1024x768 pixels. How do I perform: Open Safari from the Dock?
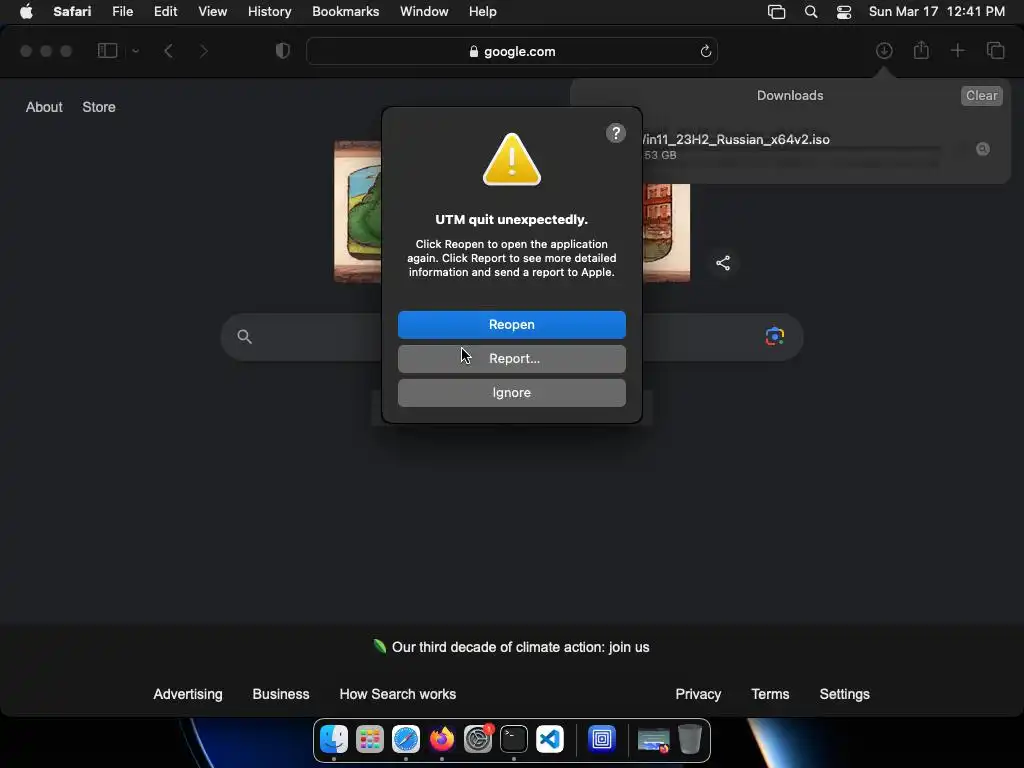click(406, 739)
